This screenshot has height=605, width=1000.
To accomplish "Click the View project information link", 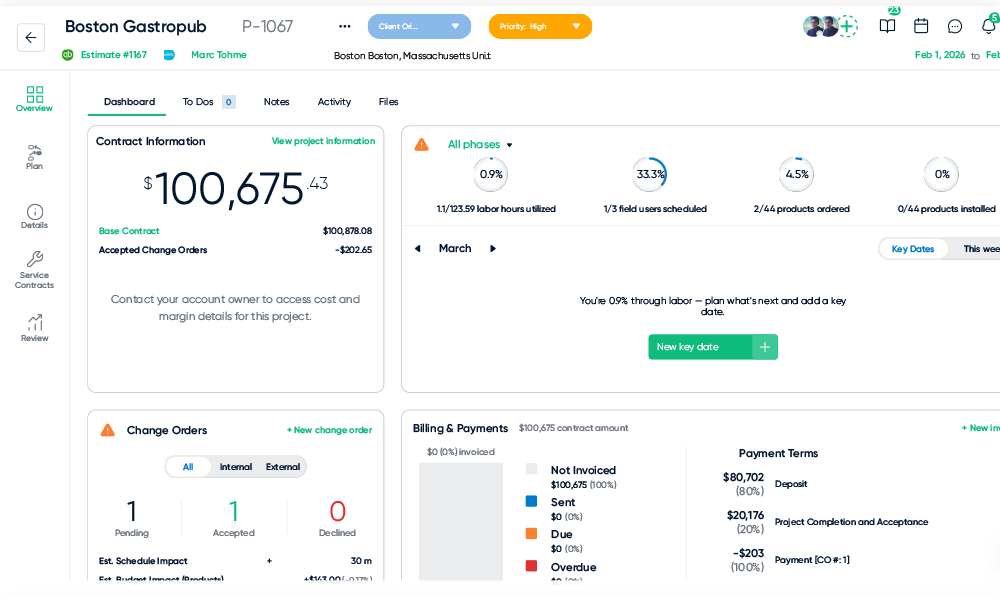I will [323, 141].
